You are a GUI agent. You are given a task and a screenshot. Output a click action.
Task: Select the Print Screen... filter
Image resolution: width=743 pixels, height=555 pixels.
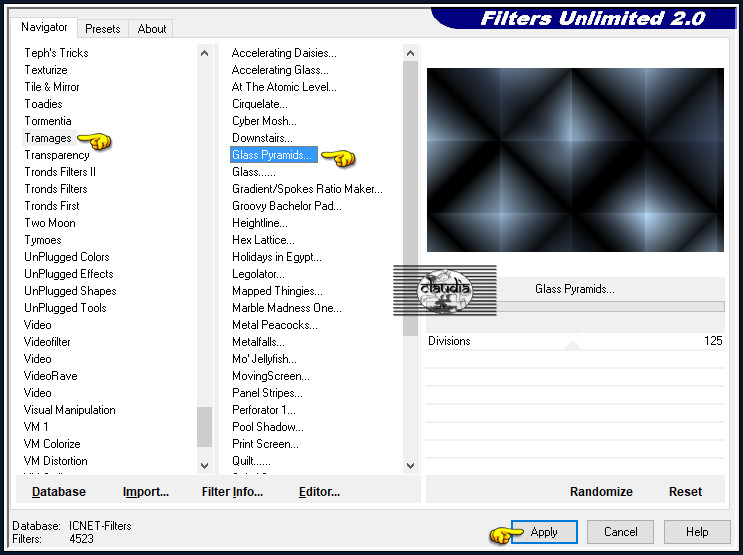click(265, 444)
